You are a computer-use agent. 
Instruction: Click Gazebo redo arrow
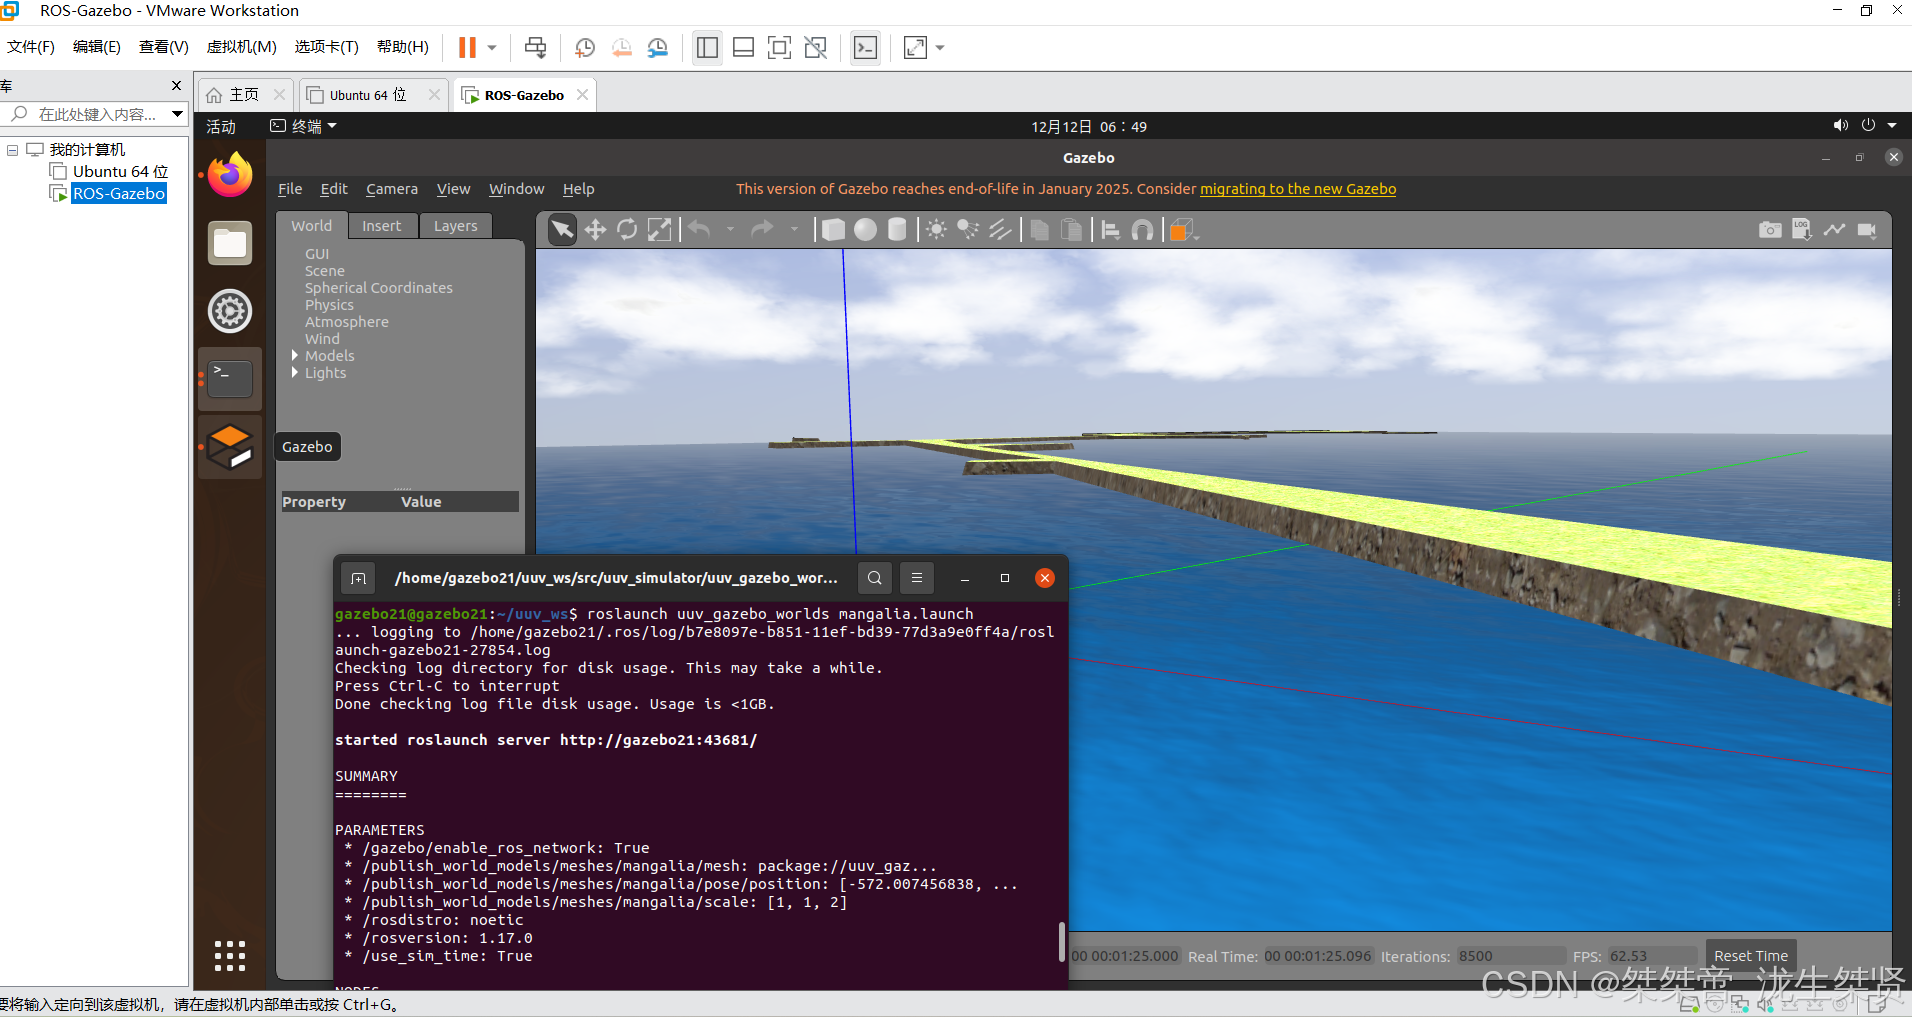tap(762, 230)
